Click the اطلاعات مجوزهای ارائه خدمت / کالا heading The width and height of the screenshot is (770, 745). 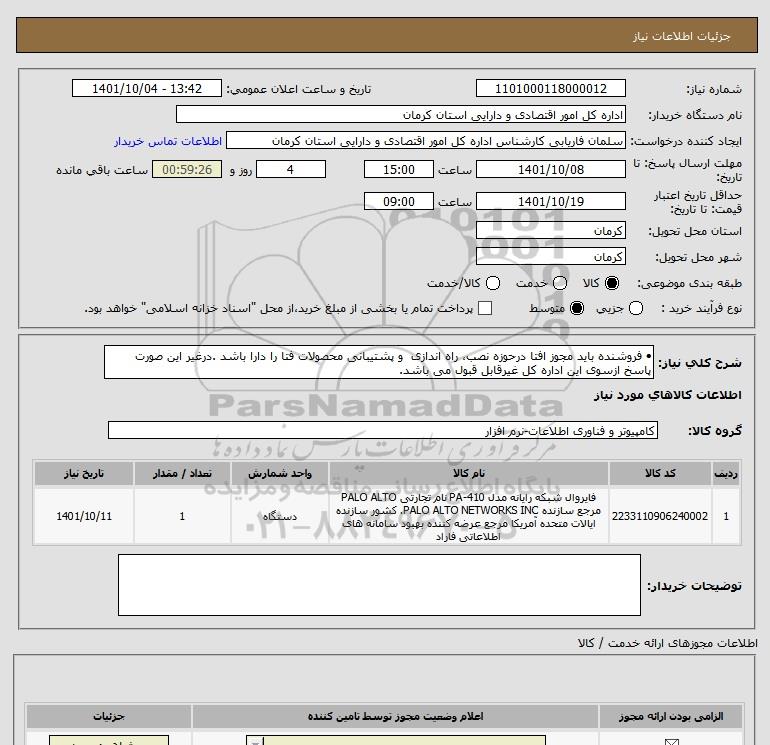pos(667,643)
